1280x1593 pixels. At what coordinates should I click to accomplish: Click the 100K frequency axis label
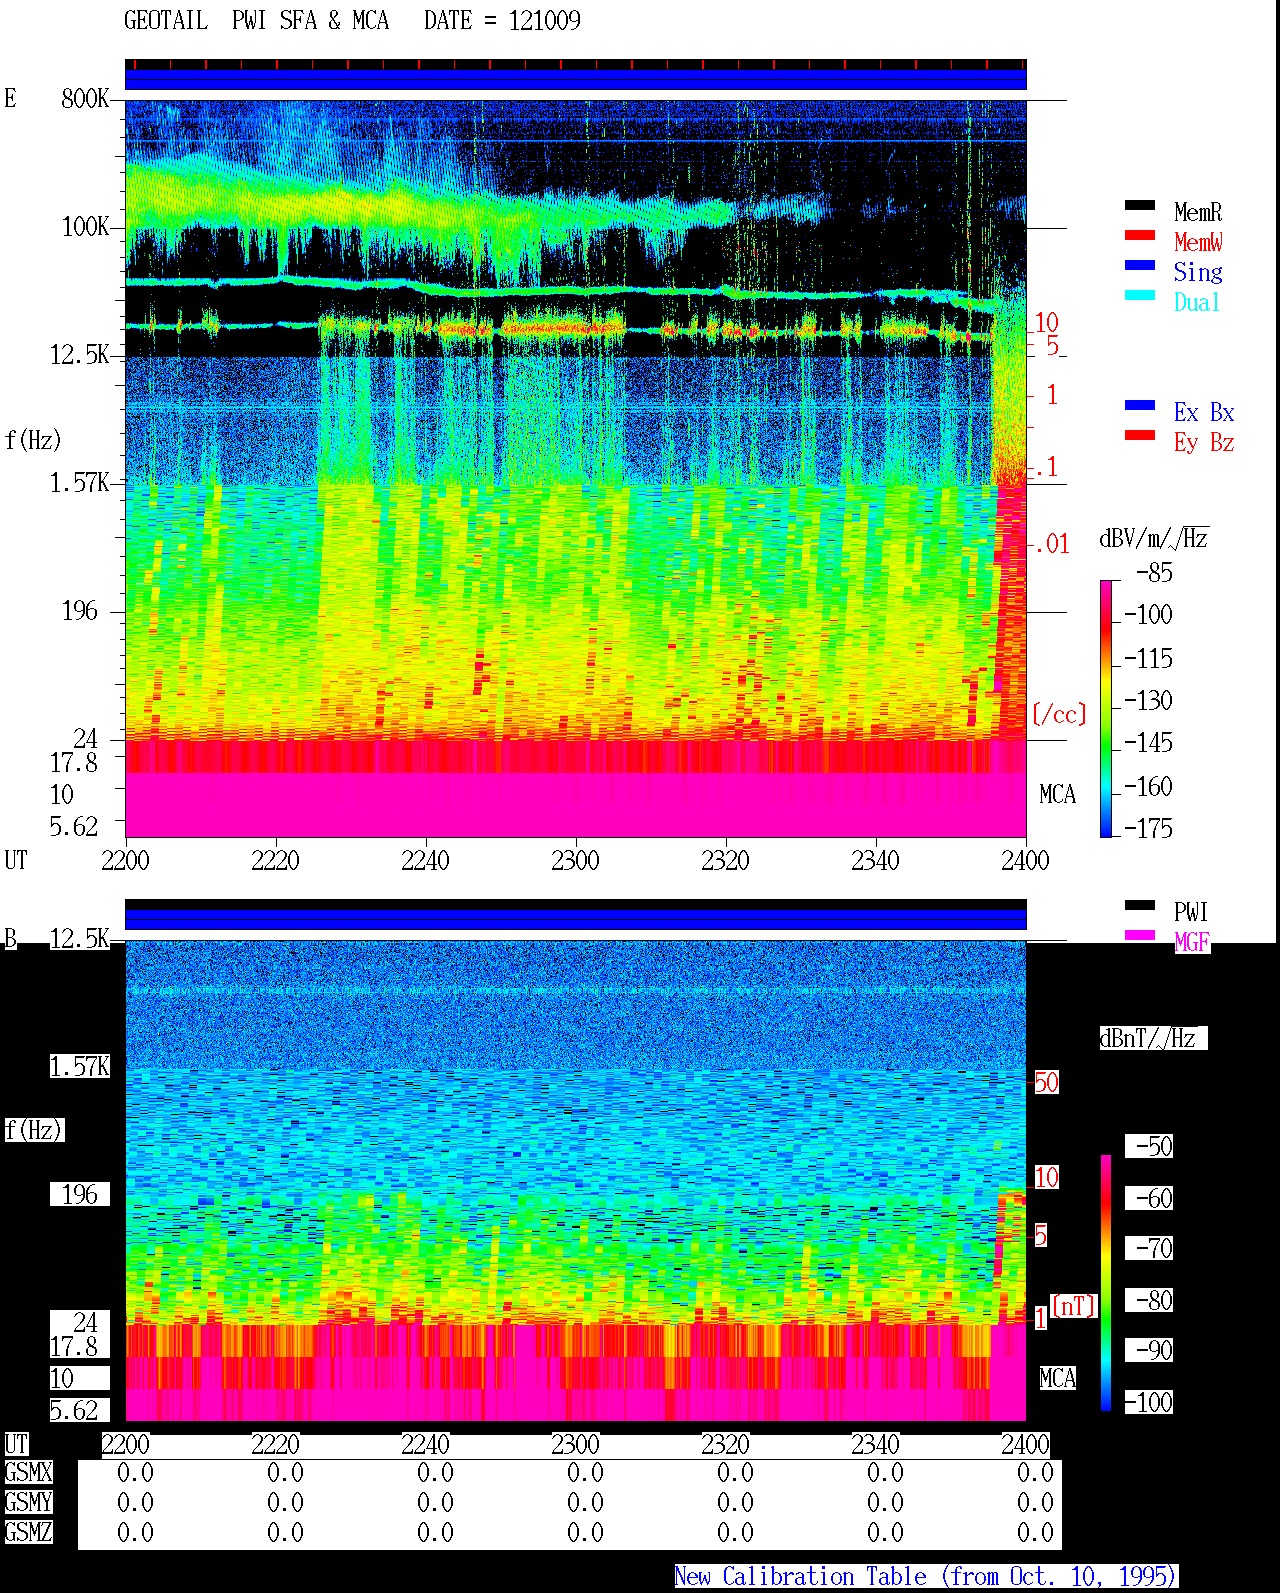point(85,226)
